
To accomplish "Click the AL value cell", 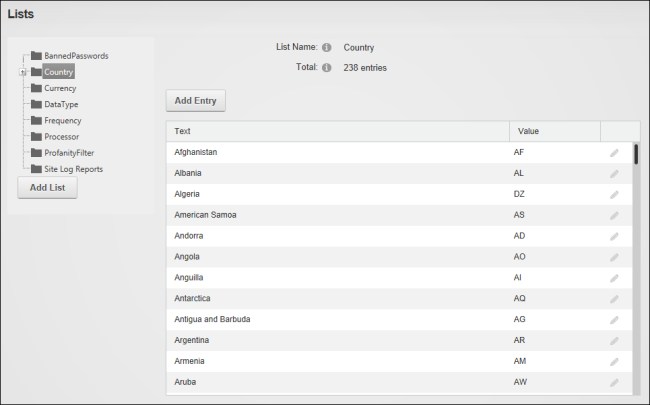I will point(555,173).
